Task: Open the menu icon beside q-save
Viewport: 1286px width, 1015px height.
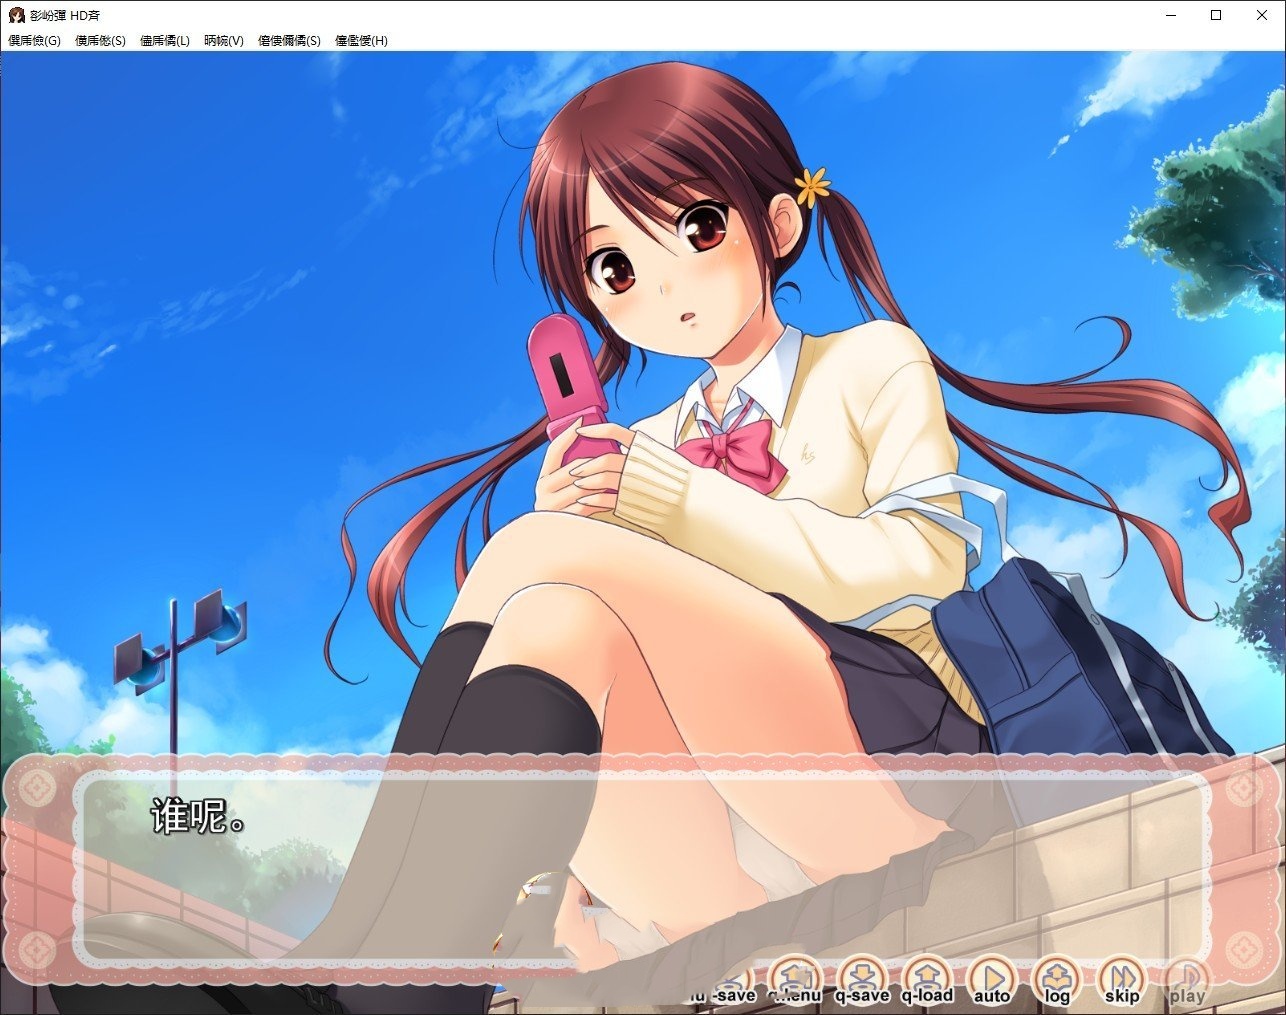Action: 796,980
